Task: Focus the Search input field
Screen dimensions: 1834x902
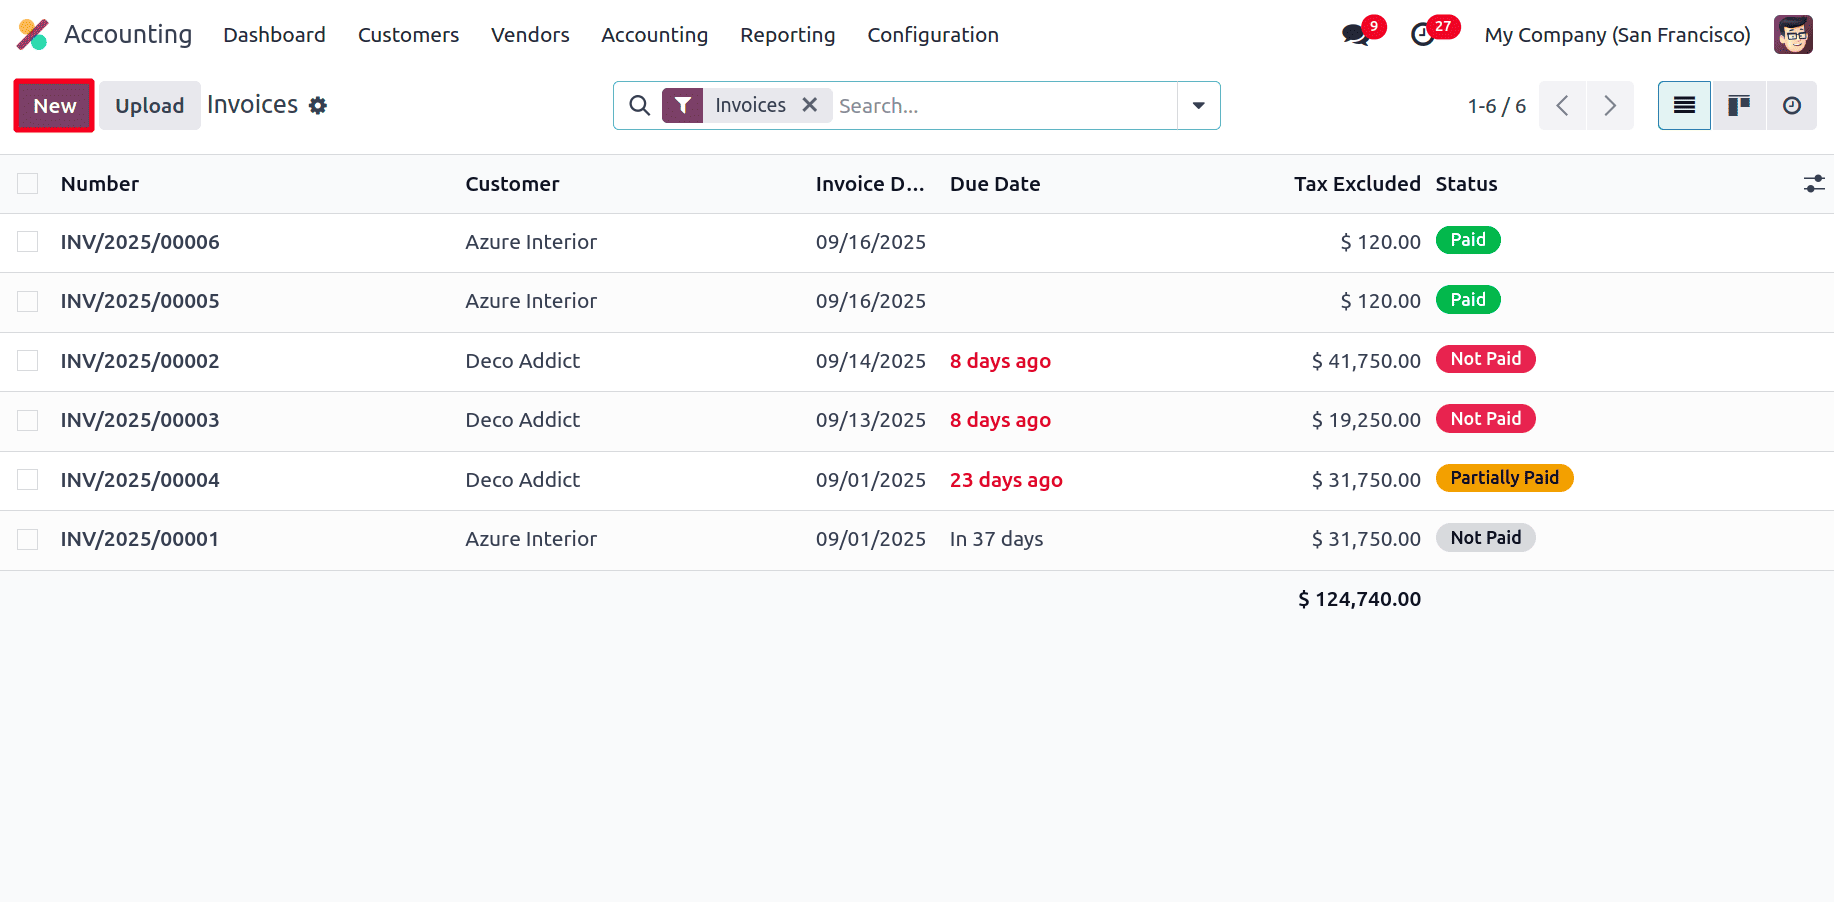Action: pyautogui.click(x=1000, y=106)
